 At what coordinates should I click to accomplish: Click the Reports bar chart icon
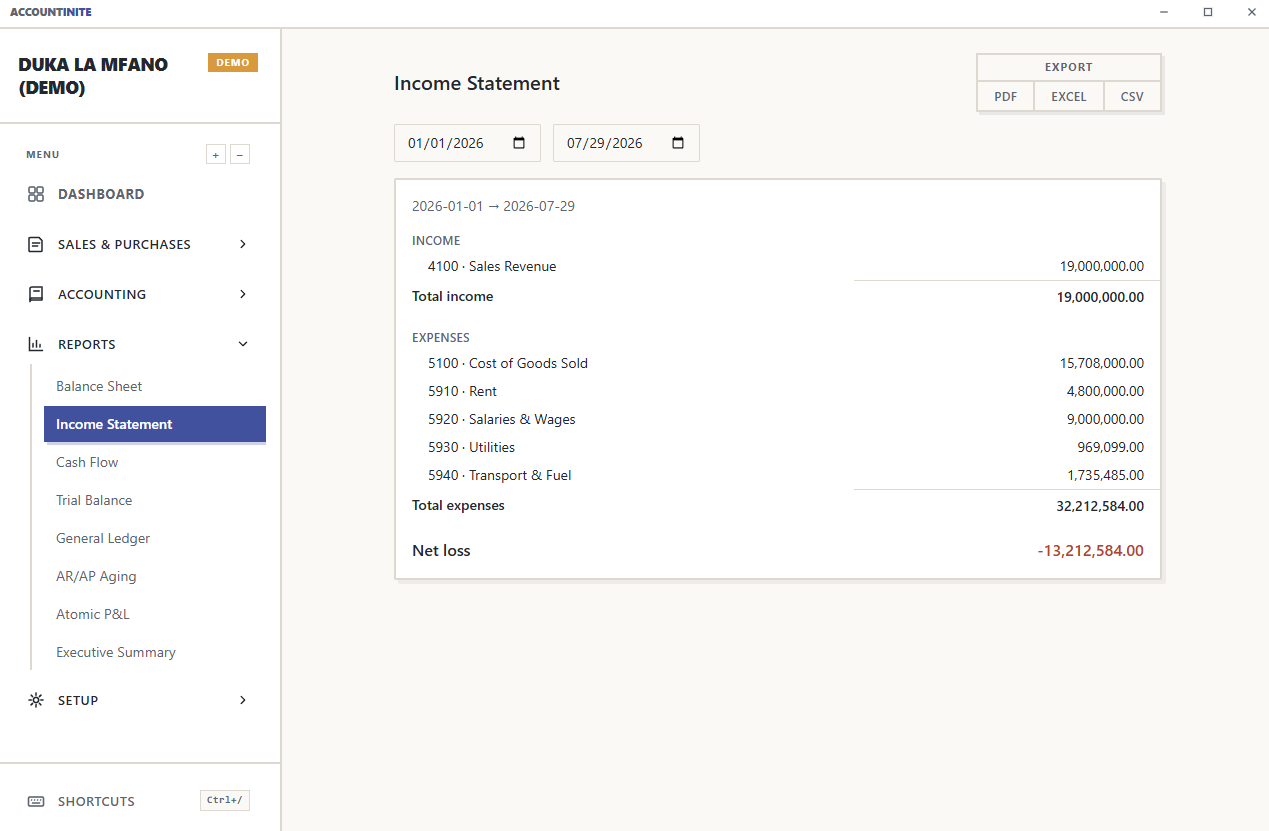click(x=36, y=344)
